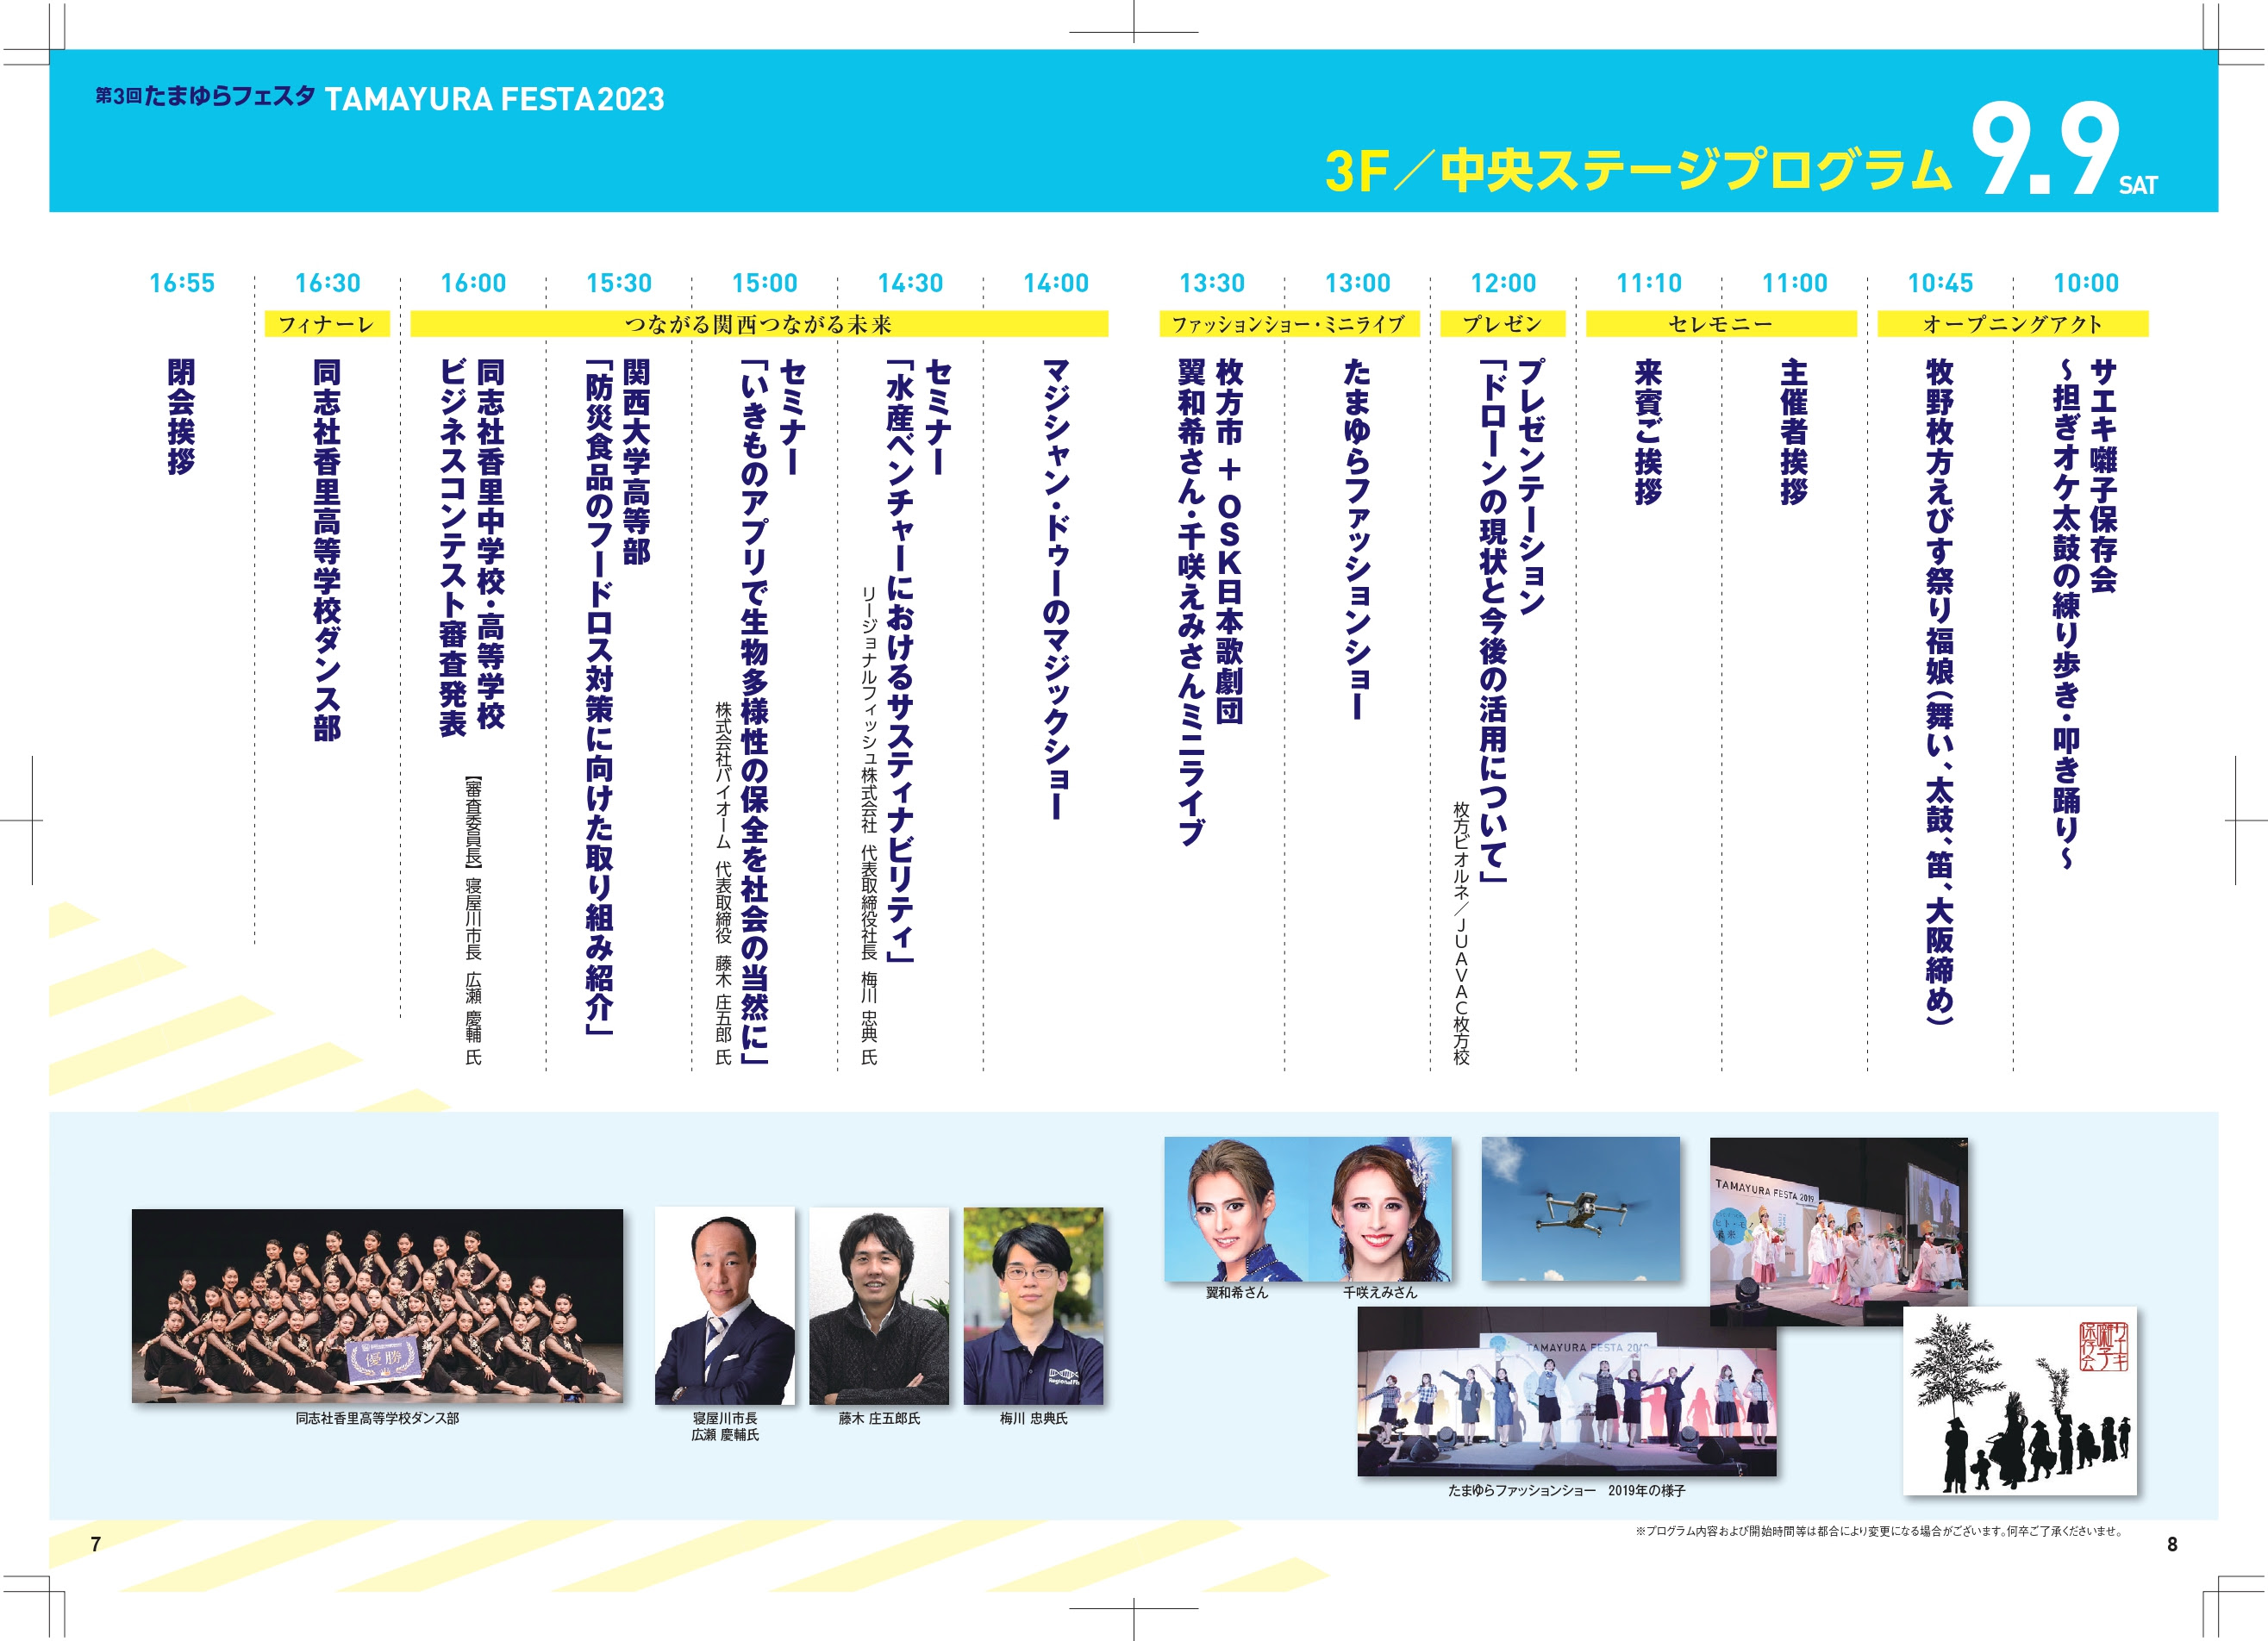
Task: Open the portrait of 藤木 庄五郎氏
Action: (879, 1305)
